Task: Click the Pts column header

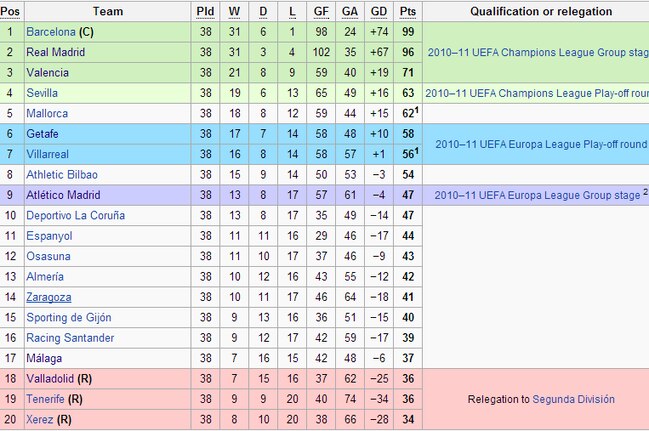Action: click(408, 12)
